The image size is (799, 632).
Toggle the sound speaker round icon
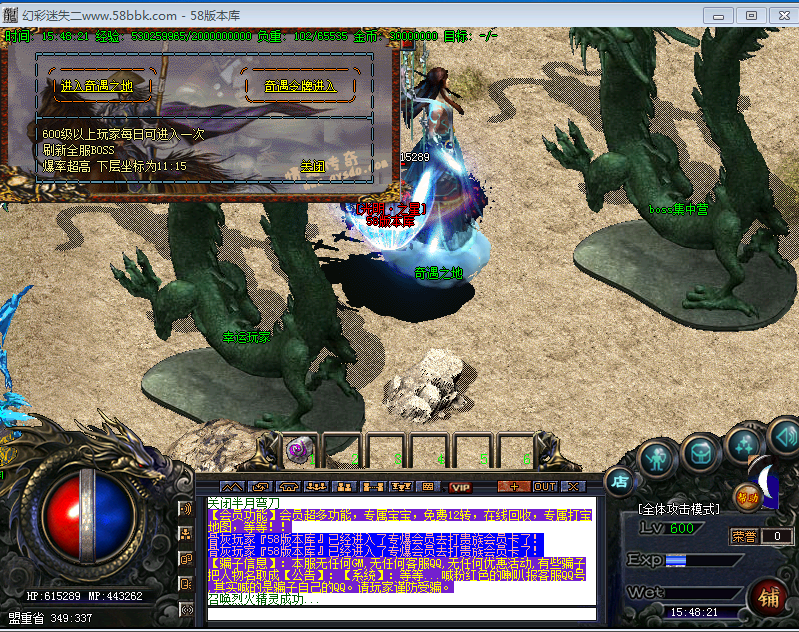point(784,436)
